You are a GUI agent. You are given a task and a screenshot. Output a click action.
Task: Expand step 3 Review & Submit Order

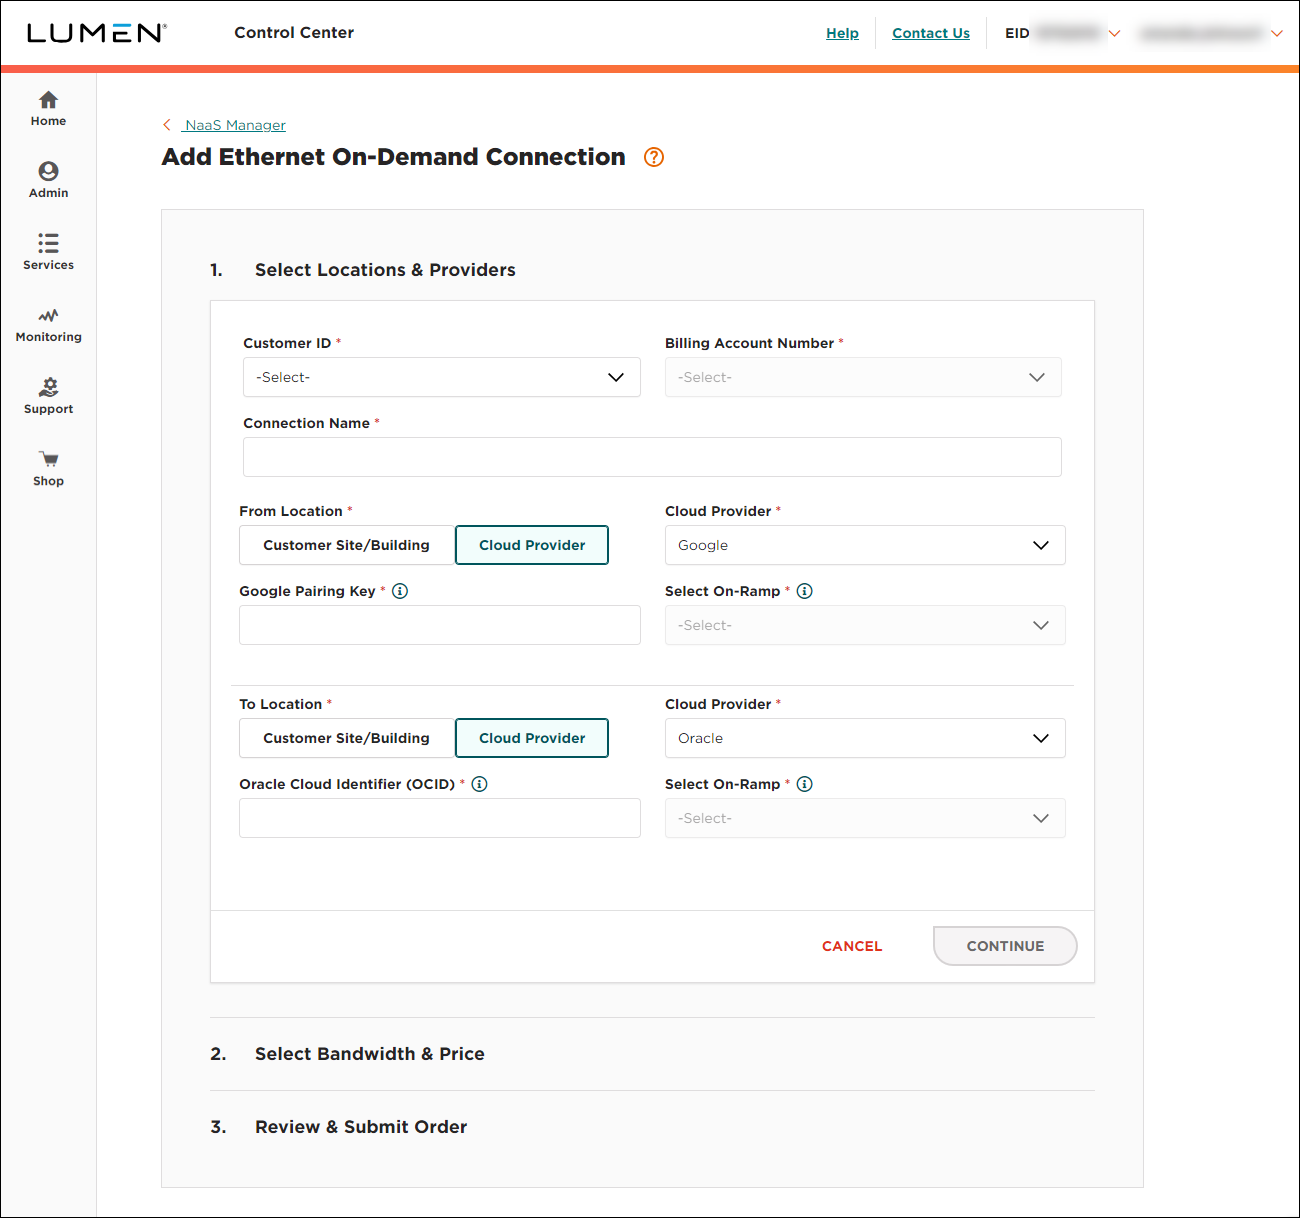coord(361,1127)
